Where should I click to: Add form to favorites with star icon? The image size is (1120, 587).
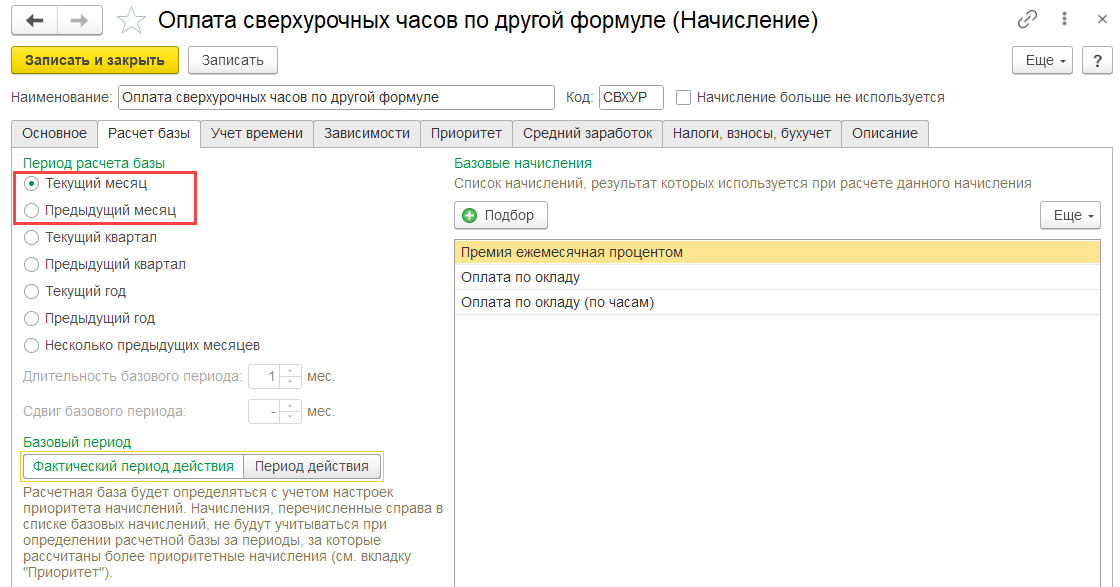point(130,20)
